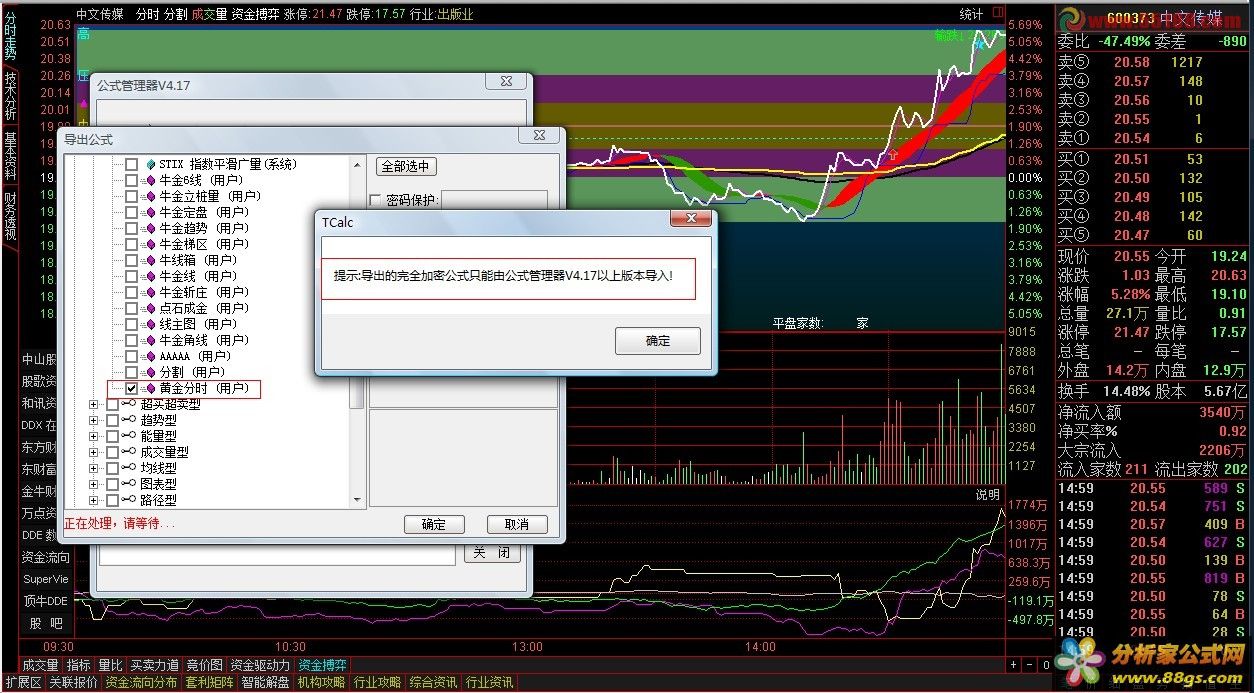Open the SuperVie item in left list

(x=46, y=579)
